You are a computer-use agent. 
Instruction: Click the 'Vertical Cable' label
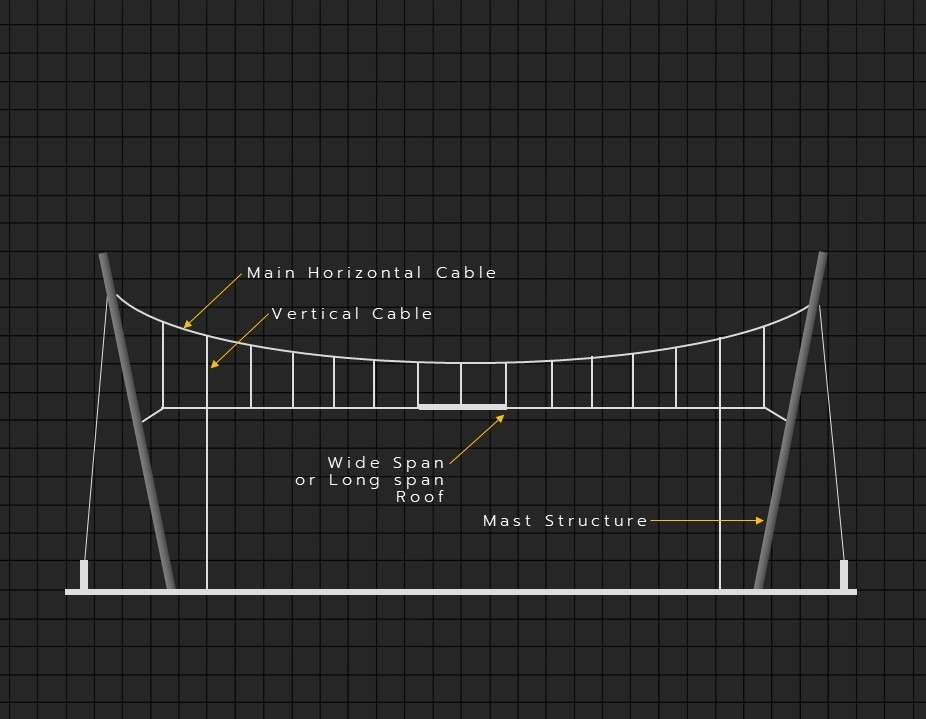click(x=352, y=314)
